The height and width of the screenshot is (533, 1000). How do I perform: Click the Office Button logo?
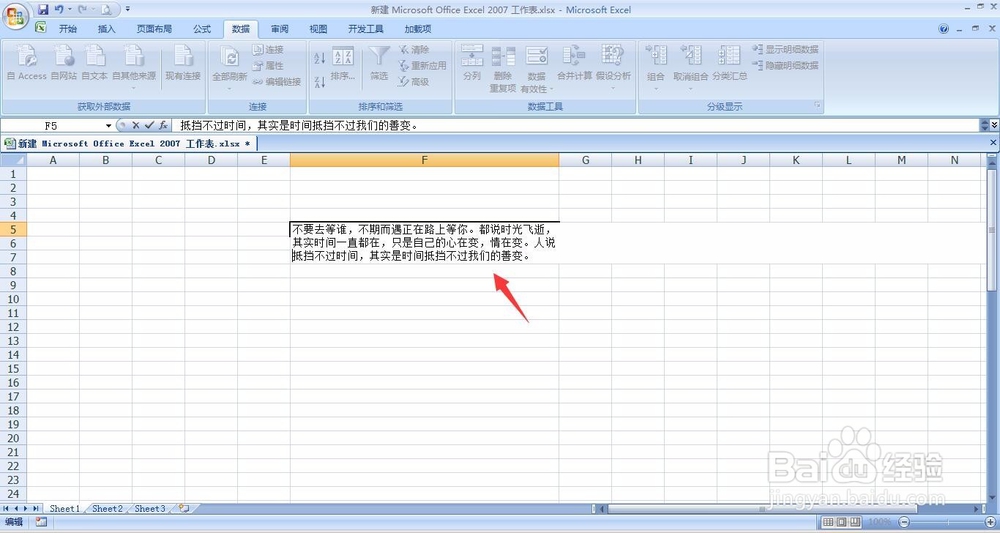(x=15, y=15)
